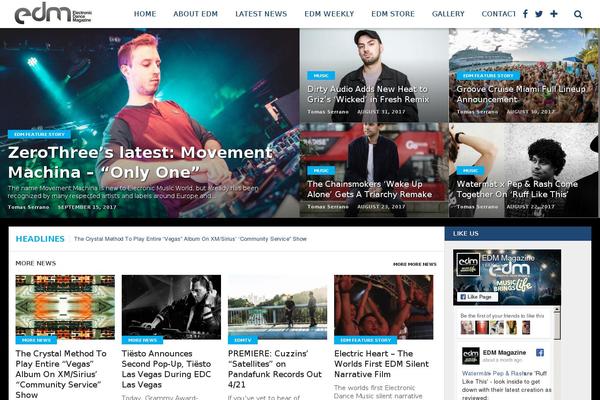600x400 pixels.
Task: Click the Facebook Like Page button
Action: point(477,297)
